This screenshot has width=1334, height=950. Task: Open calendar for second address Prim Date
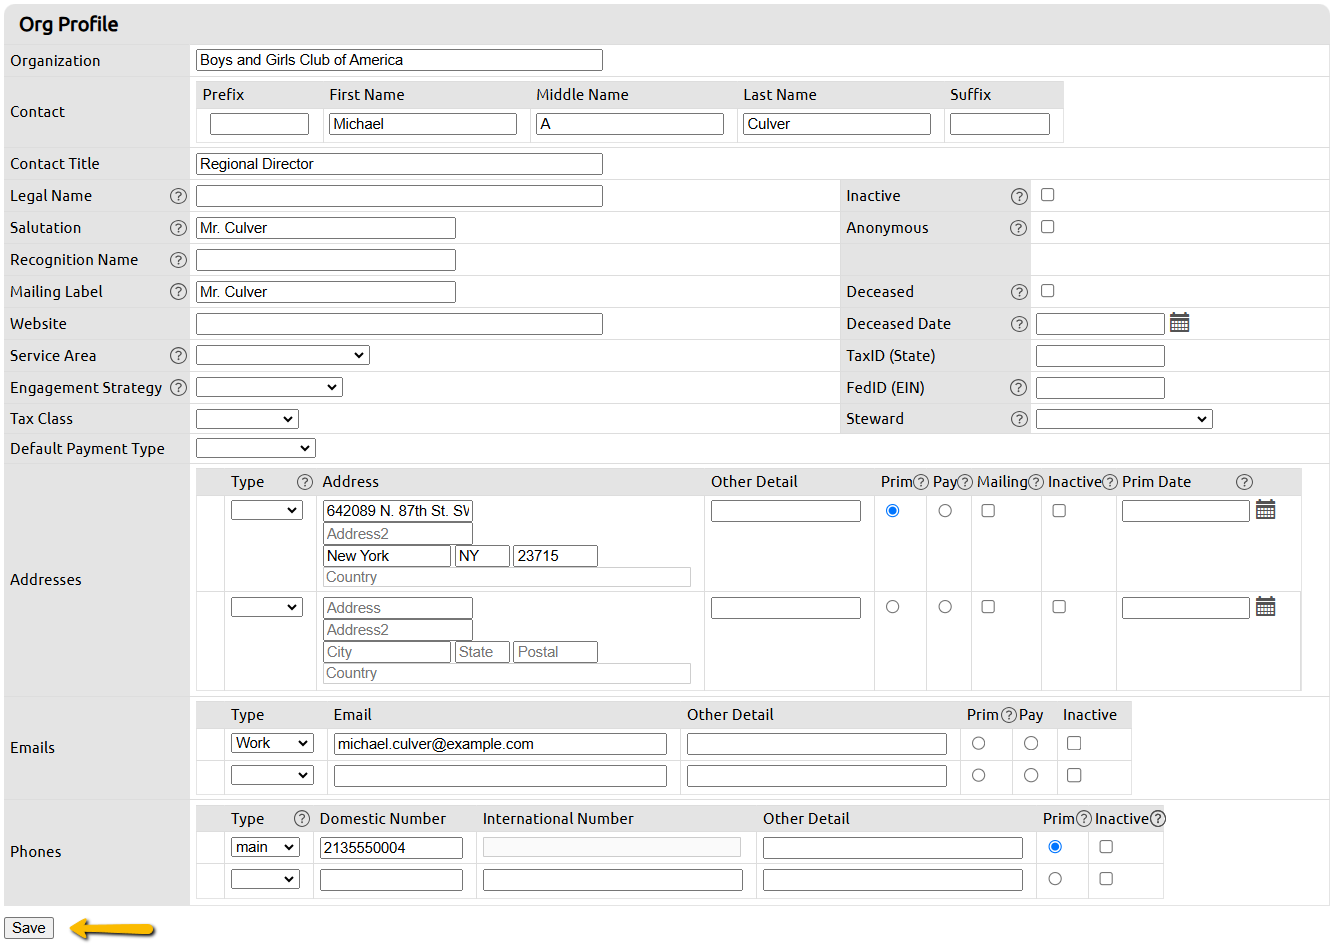click(1266, 607)
